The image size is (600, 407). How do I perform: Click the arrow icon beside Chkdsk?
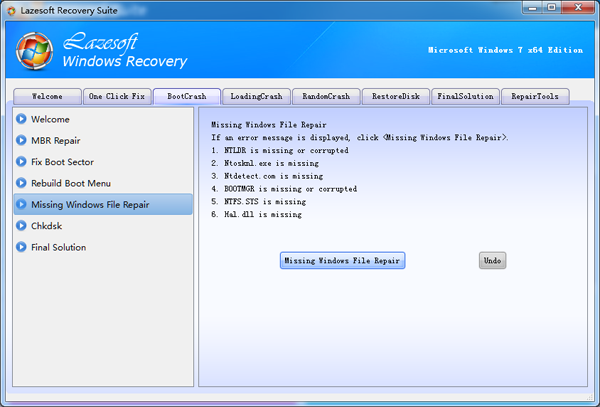click(x=21, y=226)
